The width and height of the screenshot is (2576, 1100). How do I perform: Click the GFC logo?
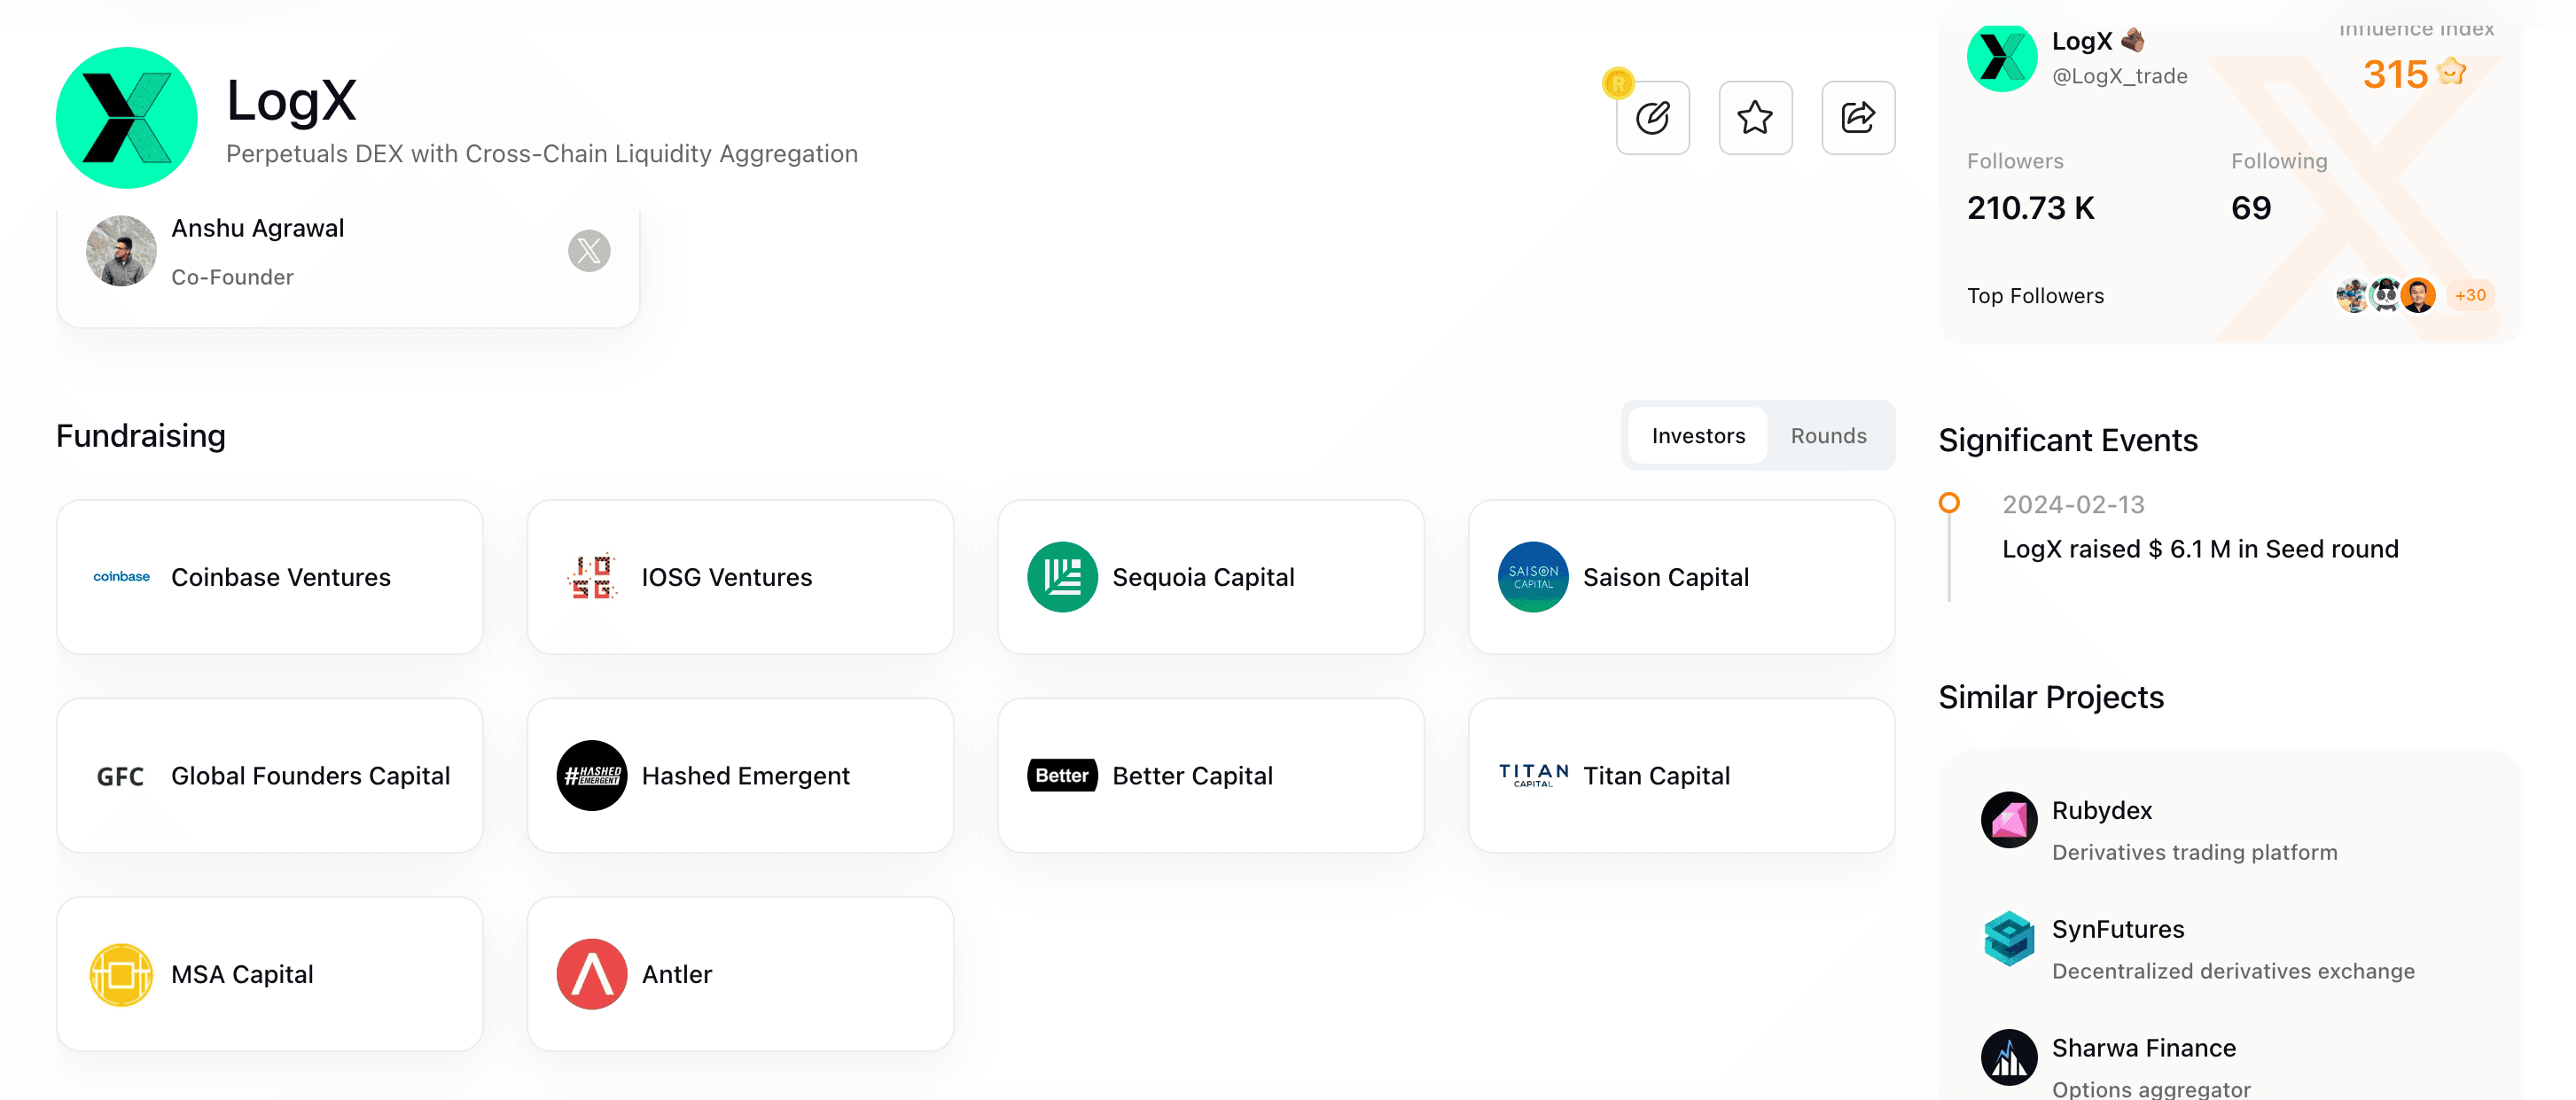(121, 776)
